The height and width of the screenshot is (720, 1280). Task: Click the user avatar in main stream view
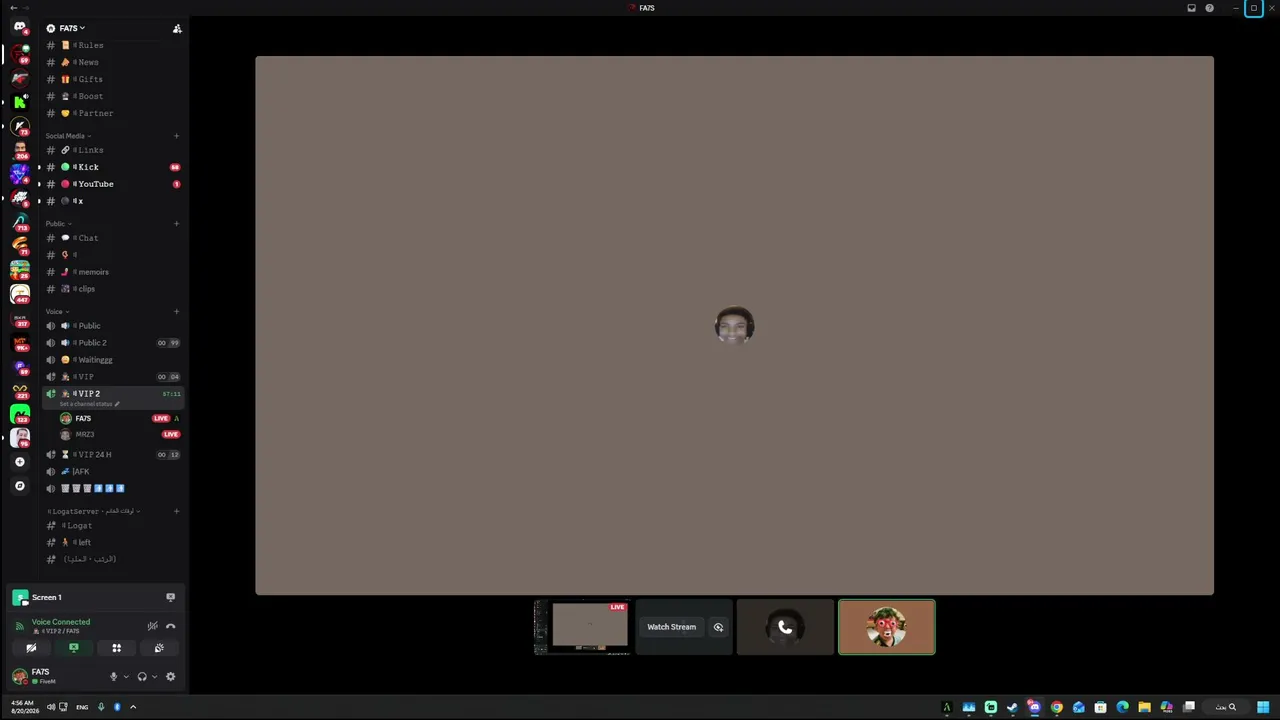(x=734, y=326)
